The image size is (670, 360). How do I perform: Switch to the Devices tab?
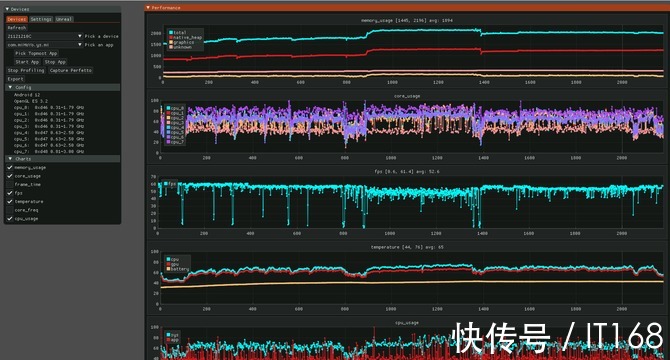(x=17, y=19)
